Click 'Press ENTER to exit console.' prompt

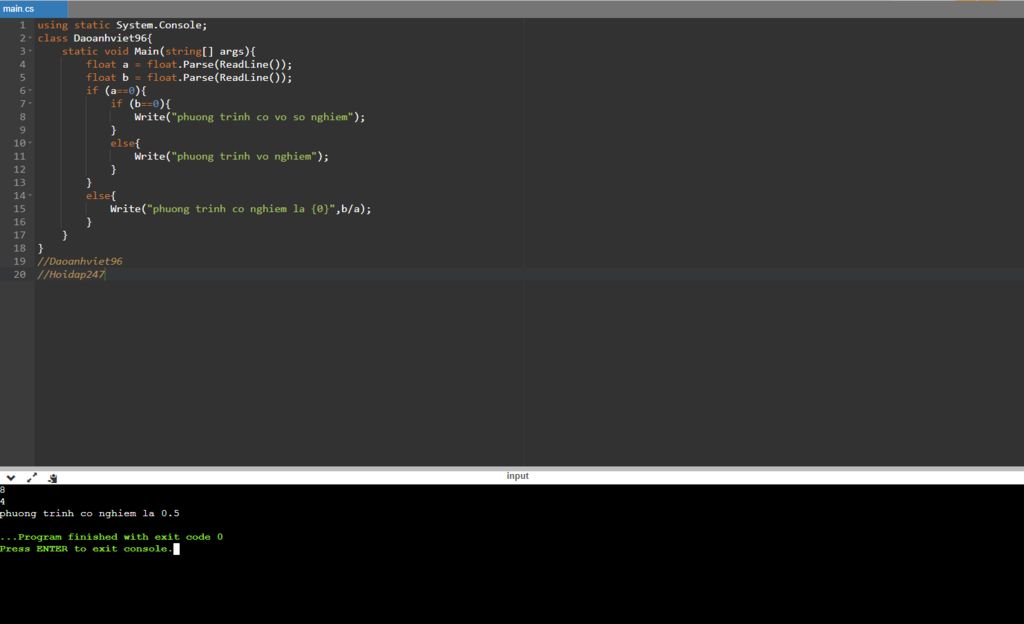coord(86,549)
